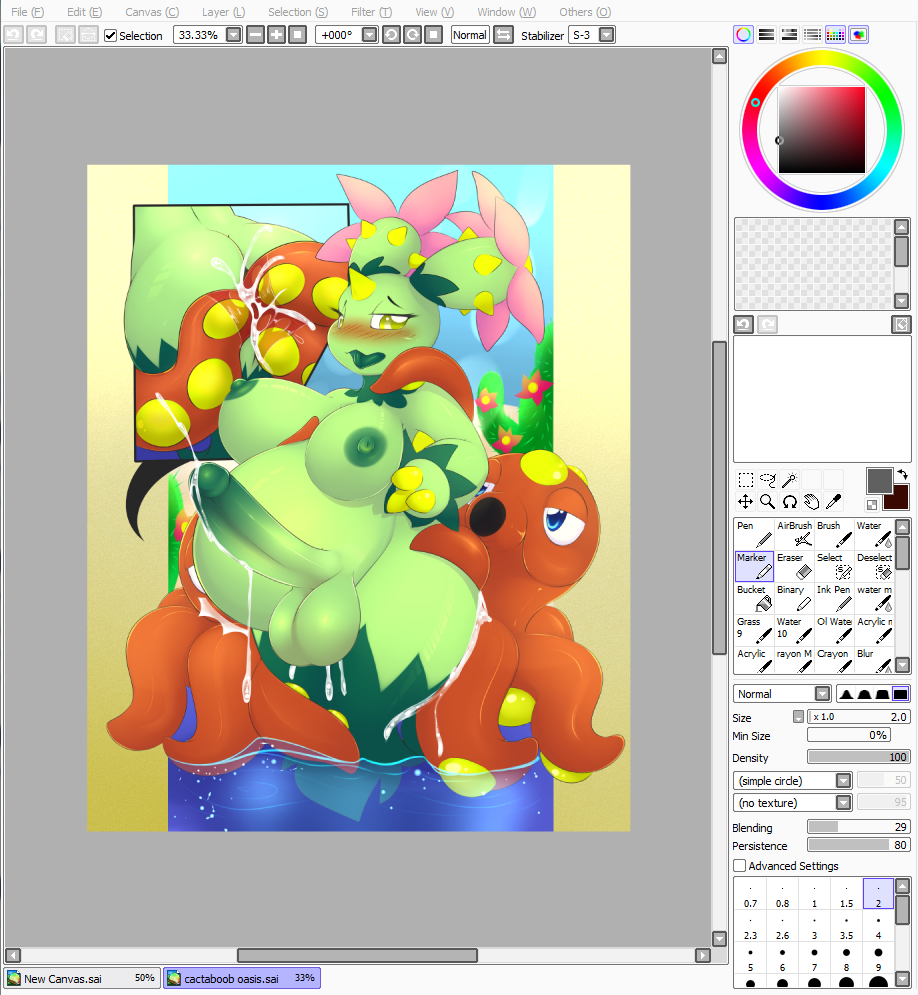Select the 0.7 brush size preset
Image resolution: width=918 pixels, height=995 pixels.
pos(751,894)
